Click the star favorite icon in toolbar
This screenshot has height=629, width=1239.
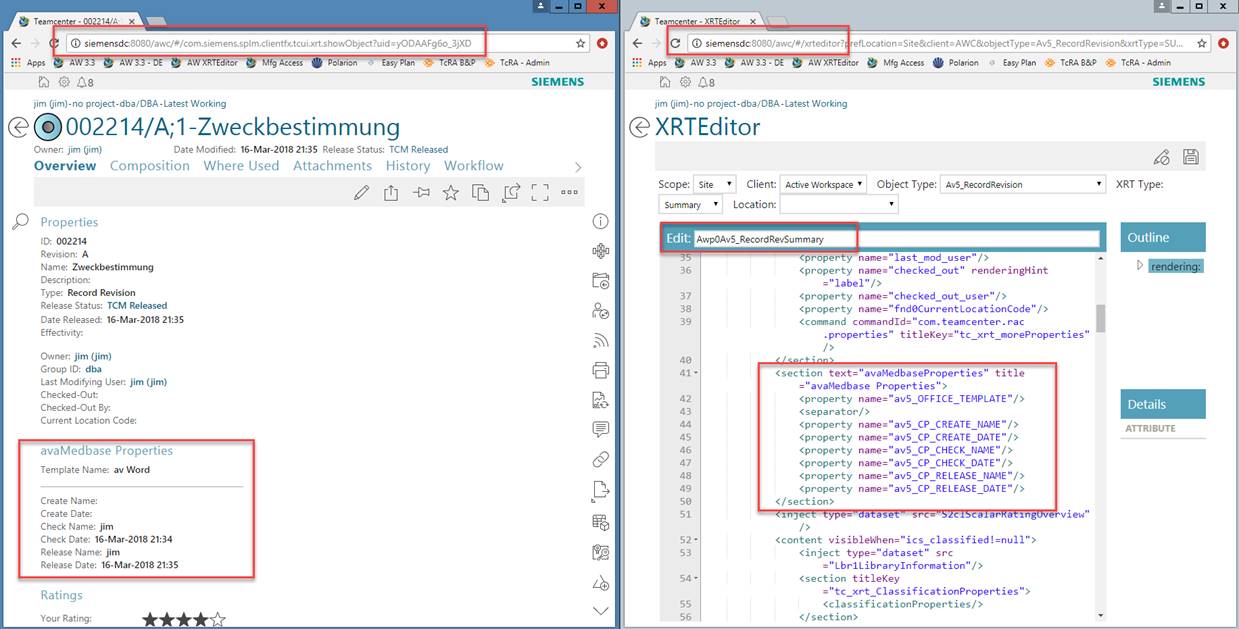pyautogui.click(x=451, y=193)
